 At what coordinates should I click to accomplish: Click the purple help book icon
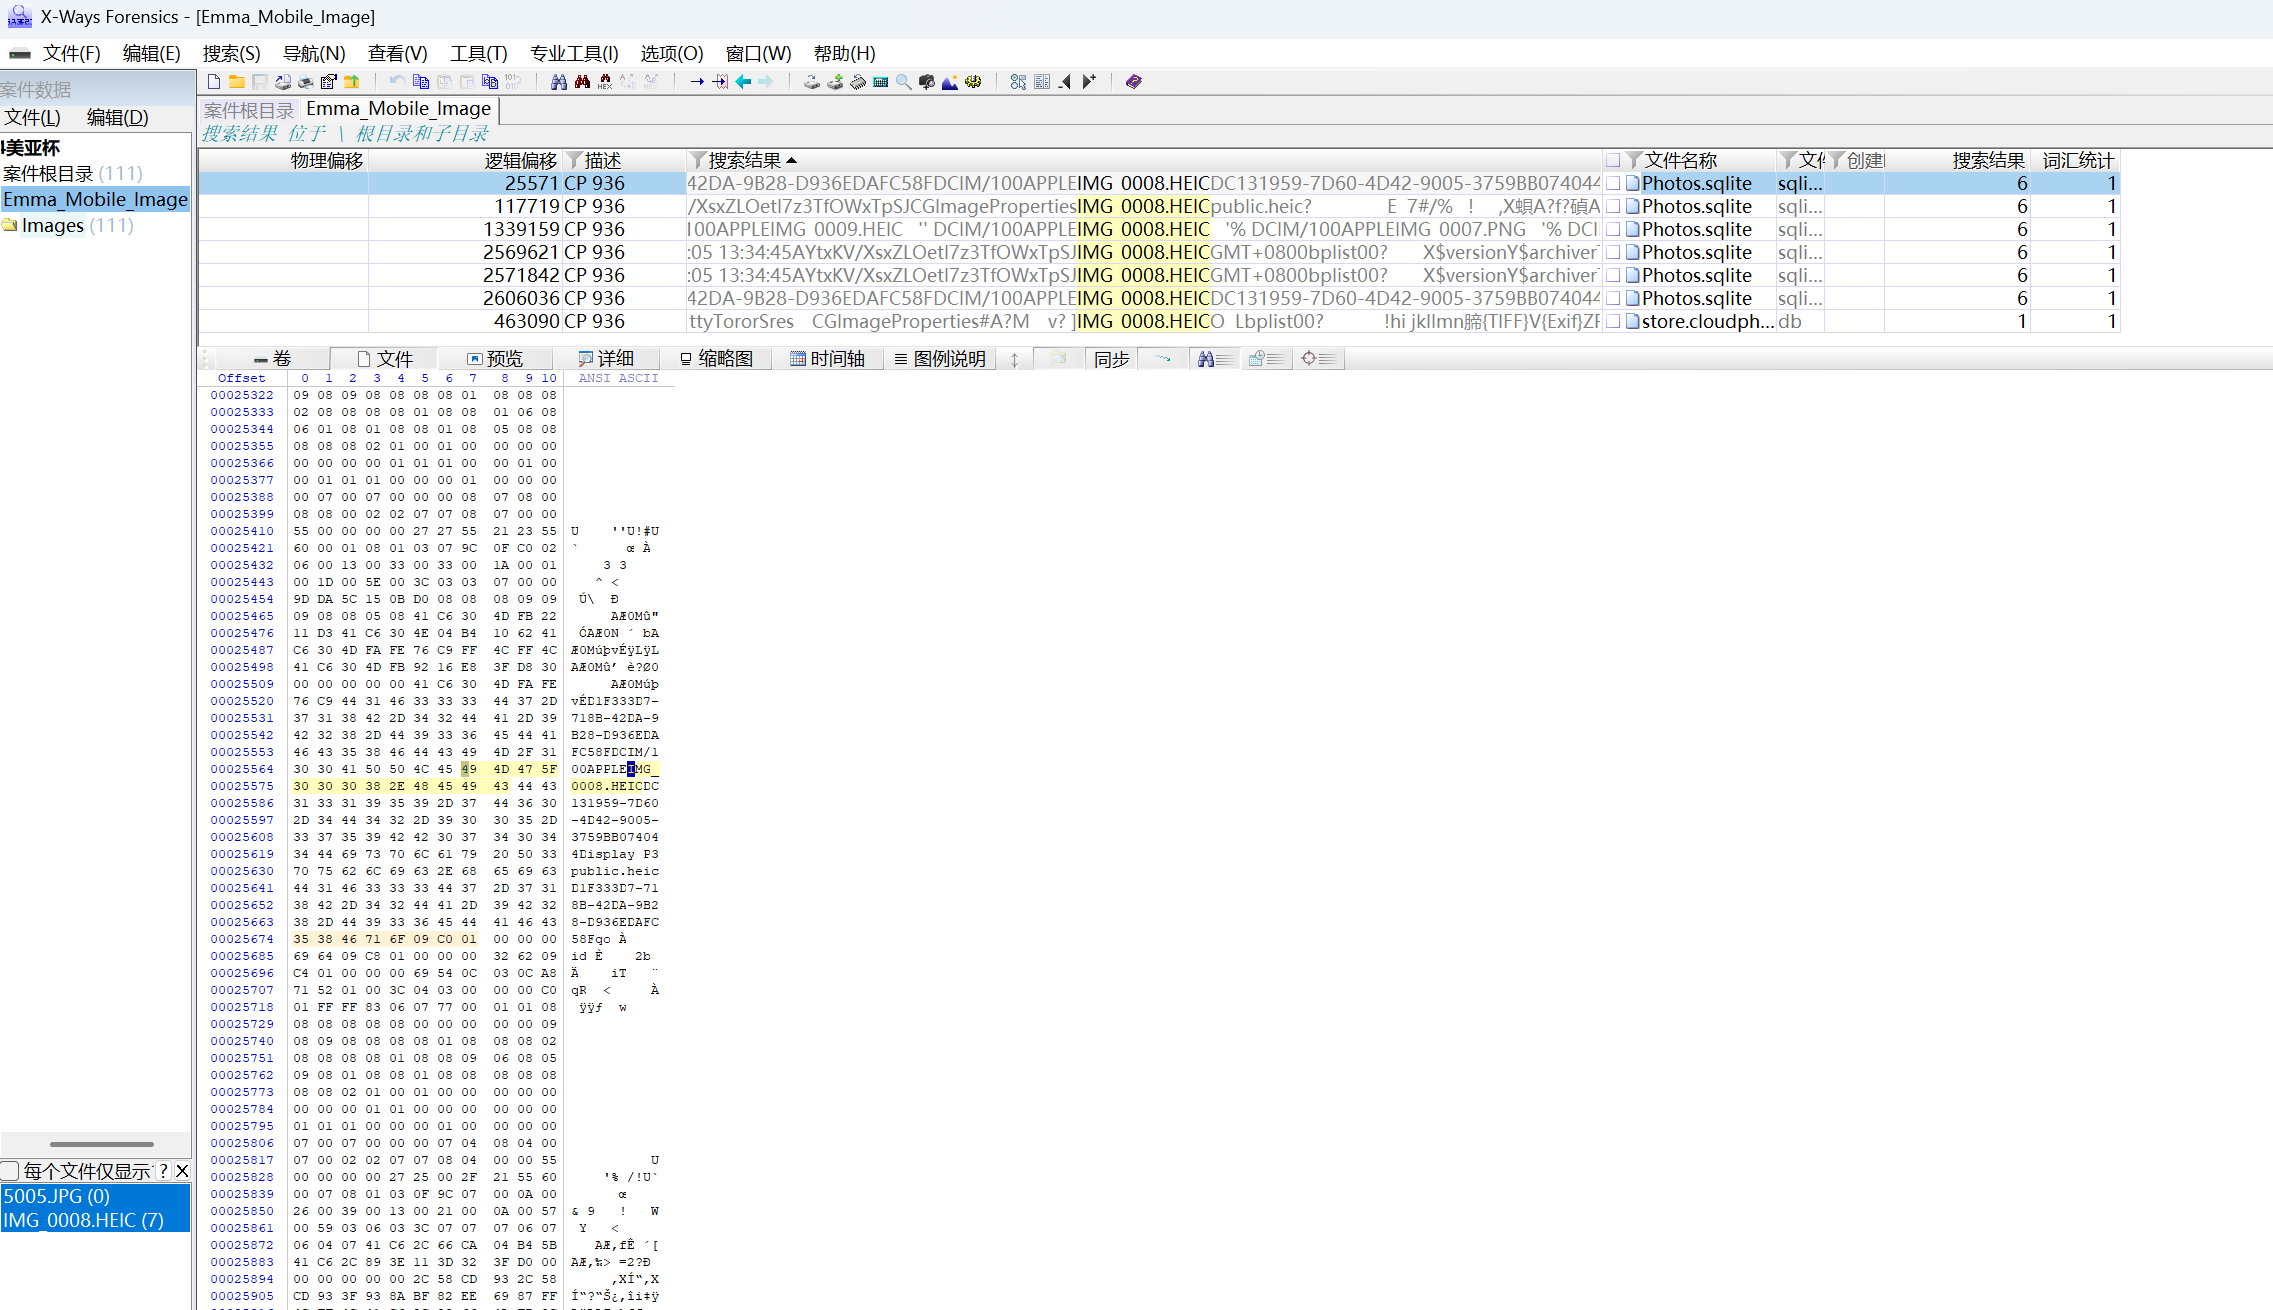(1133, 82)
